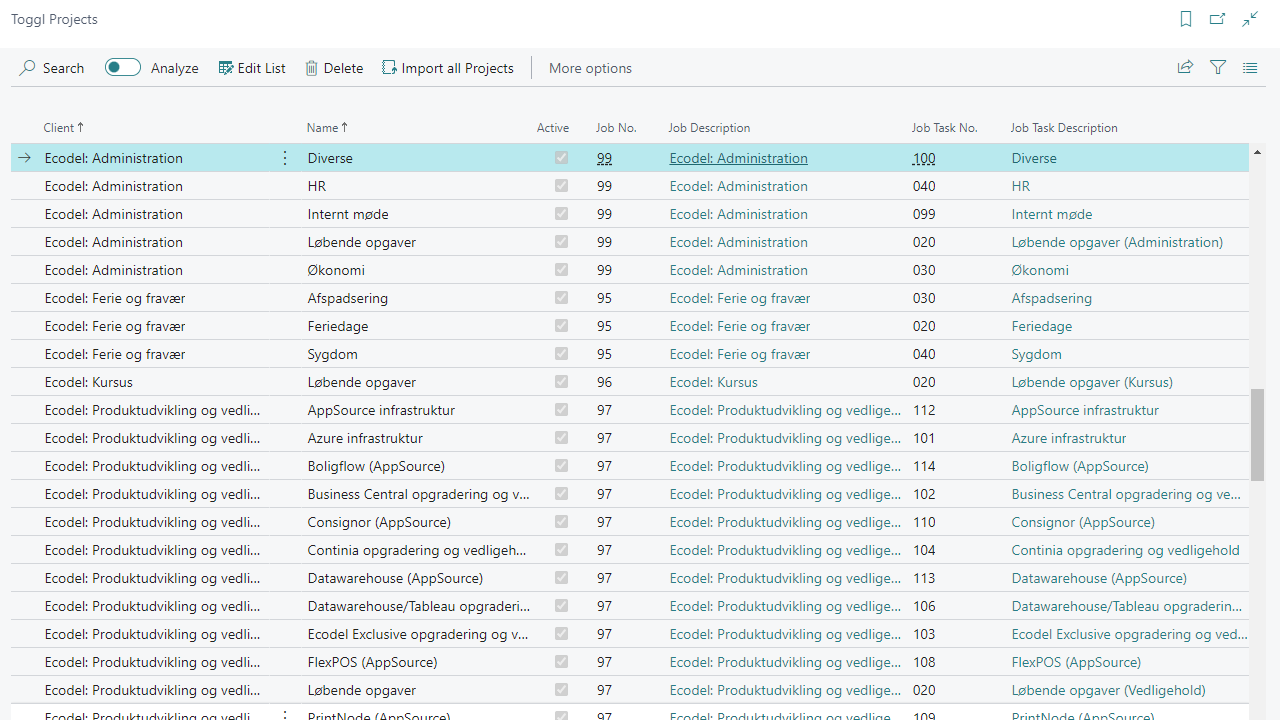
Task: Open page in new window icon
Action: tap(1217, 19)
